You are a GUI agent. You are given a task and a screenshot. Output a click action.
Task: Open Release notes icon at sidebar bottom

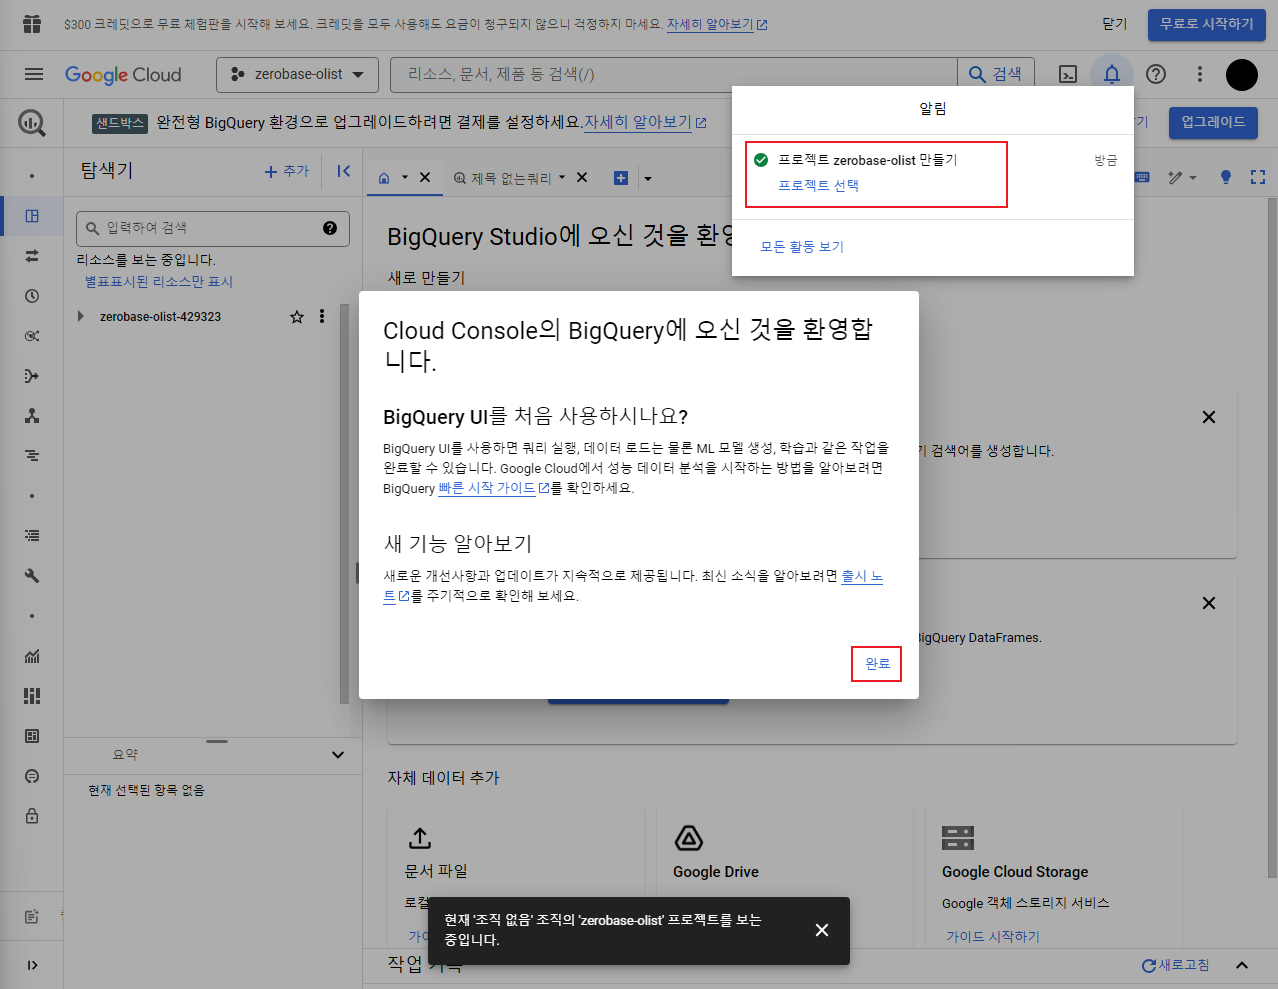32,916
